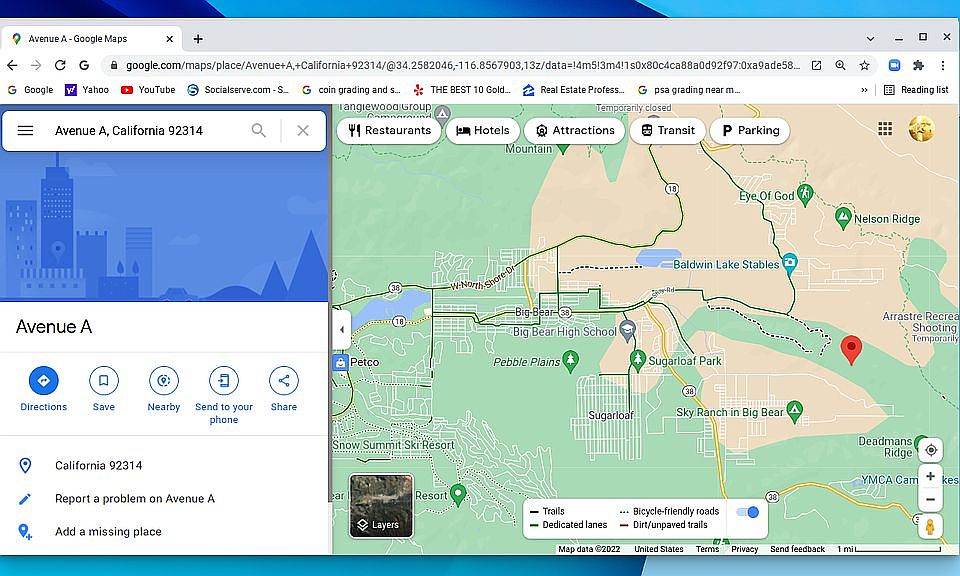960x576 pixels.
Task: Click the search magnifier in Maps search box
Action: click(259, 130)
